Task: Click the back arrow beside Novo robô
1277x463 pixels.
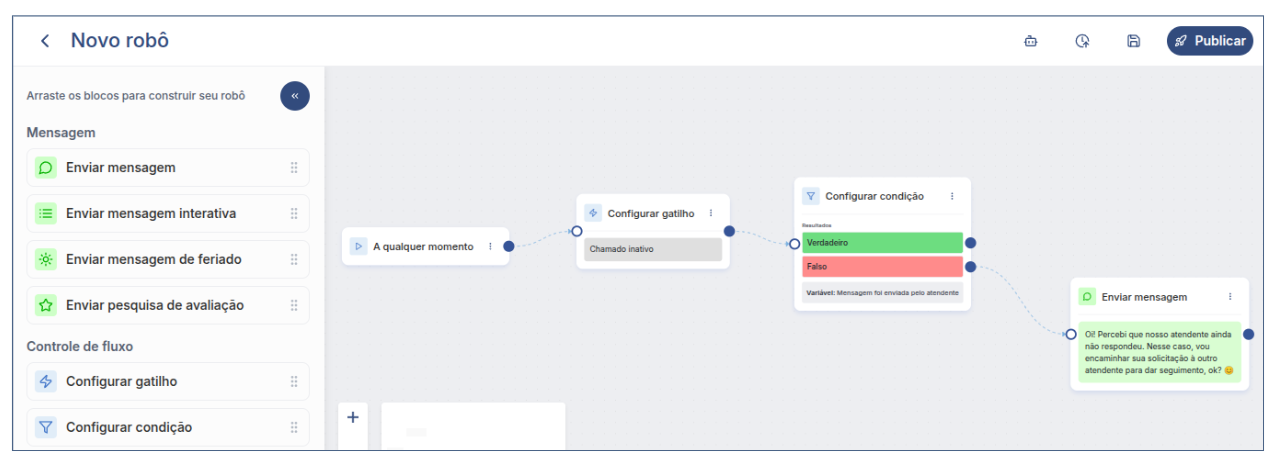Action: 44,41
